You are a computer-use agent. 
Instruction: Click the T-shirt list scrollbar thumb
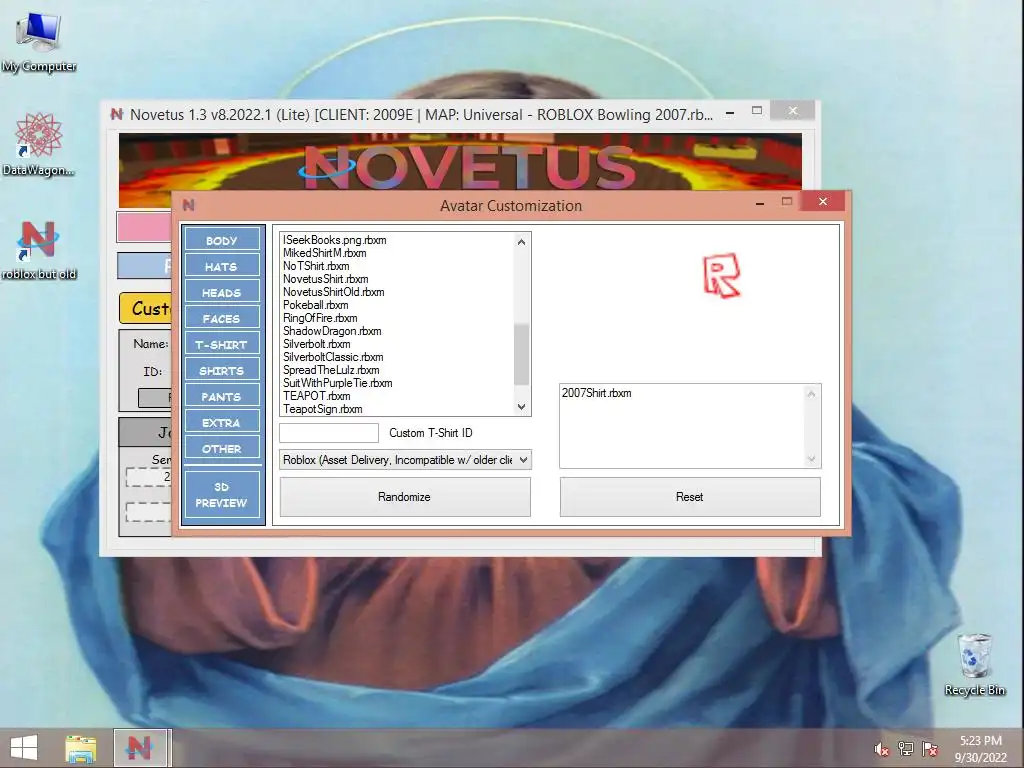click(x=521, y=355)
